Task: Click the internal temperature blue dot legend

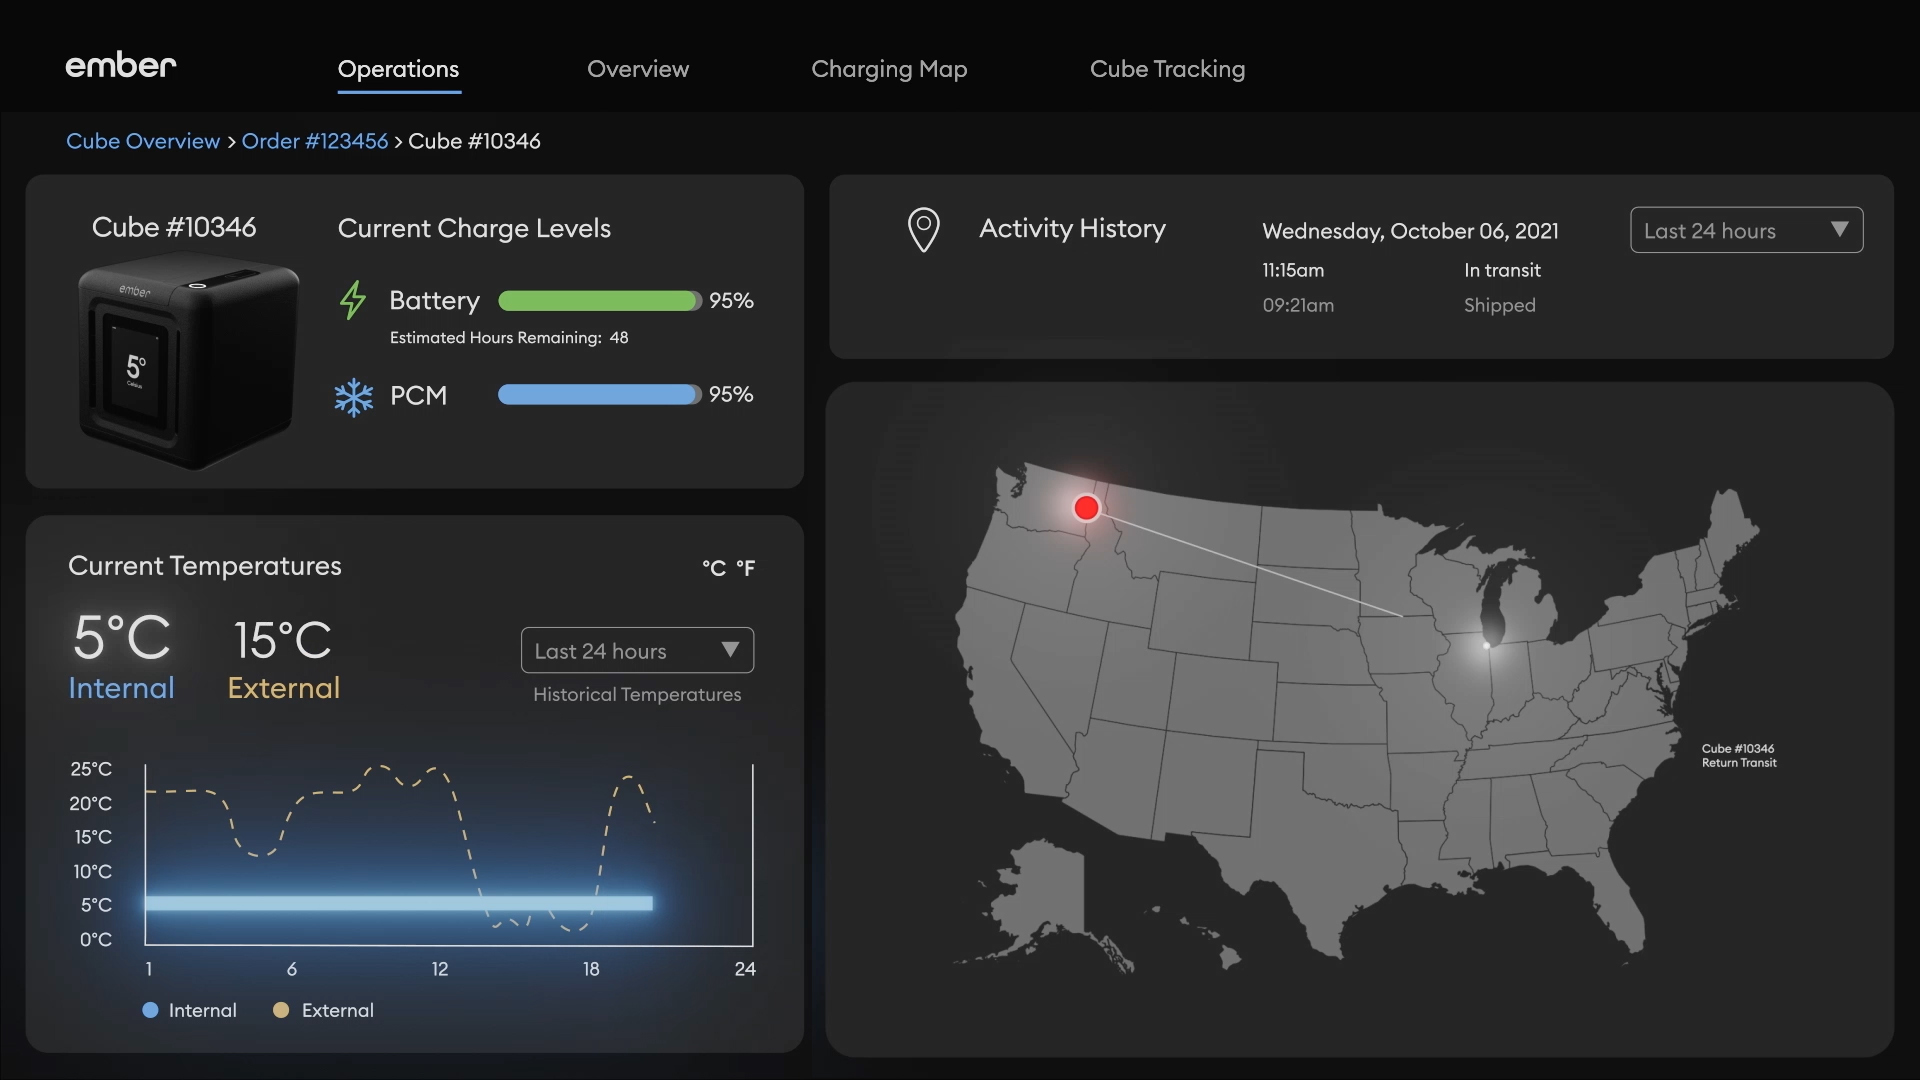Action: point(149,1007)
